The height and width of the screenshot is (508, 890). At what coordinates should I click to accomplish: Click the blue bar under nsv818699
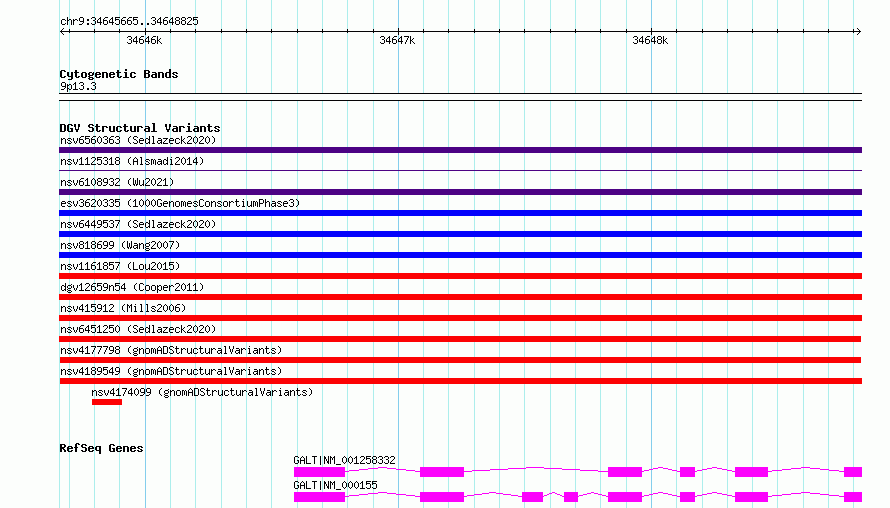click(460, 255)
